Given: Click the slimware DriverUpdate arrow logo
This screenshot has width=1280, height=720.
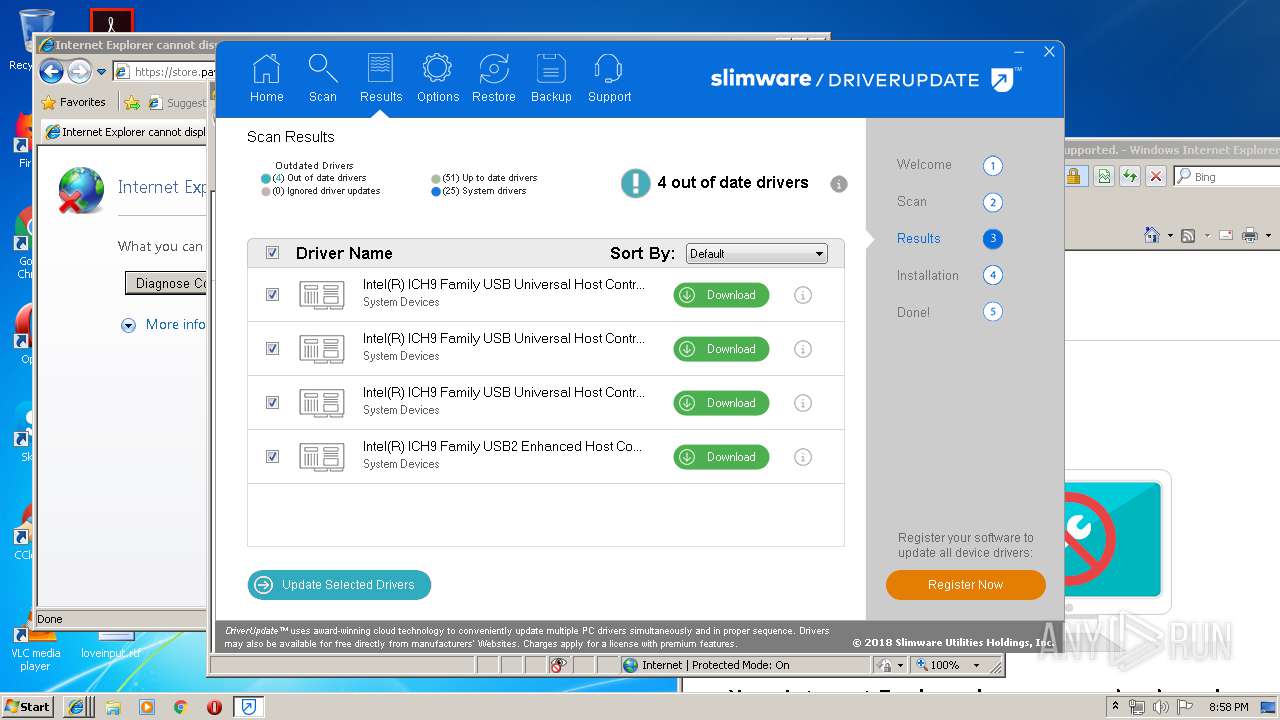Looking at the screenshot, I should click(1003, 79).
